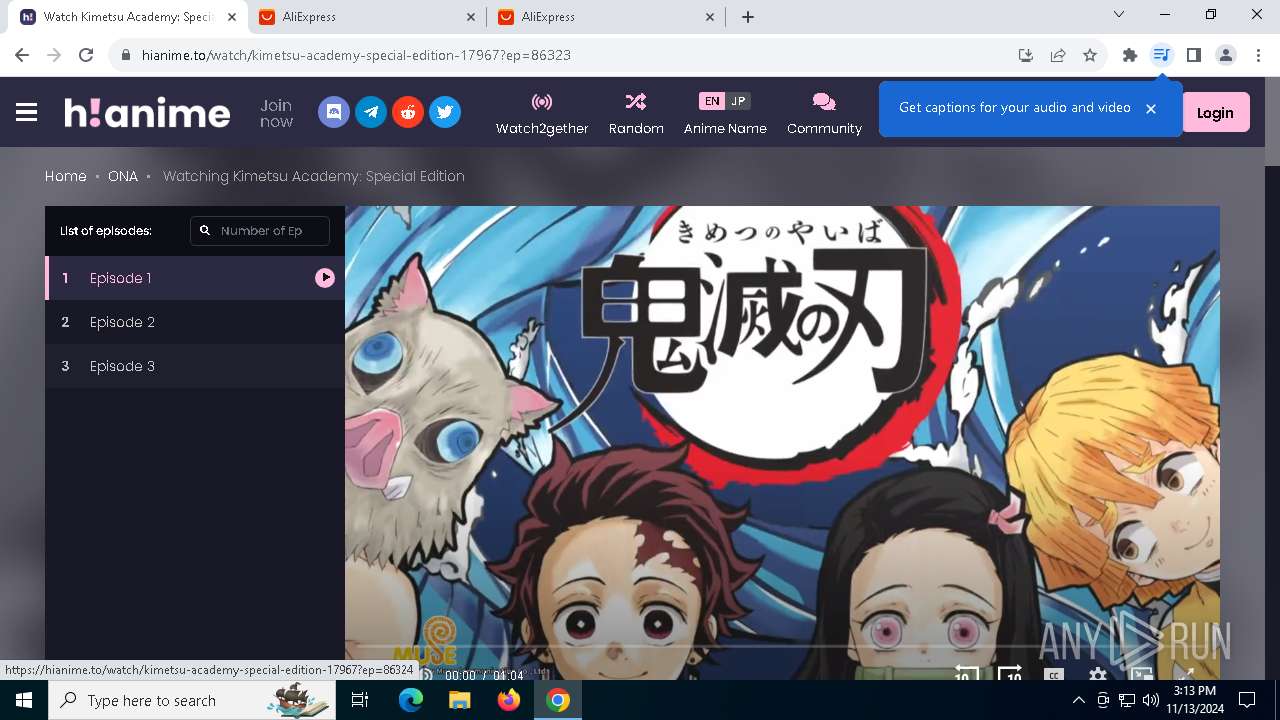Switch to the first AliExpress tab
This screenshot has height=720, width=1280.
[368, 17]
